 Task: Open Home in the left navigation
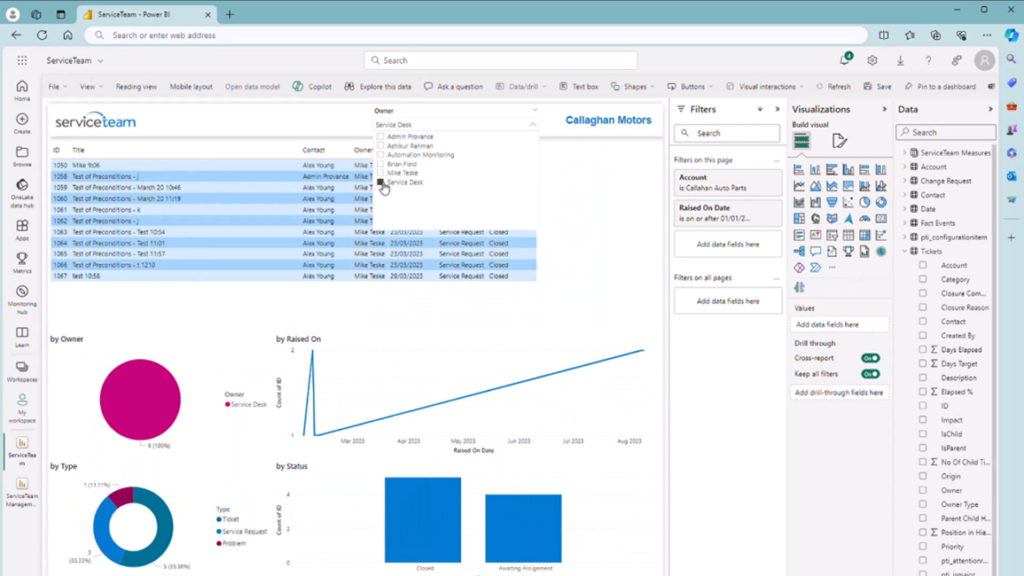22,90
